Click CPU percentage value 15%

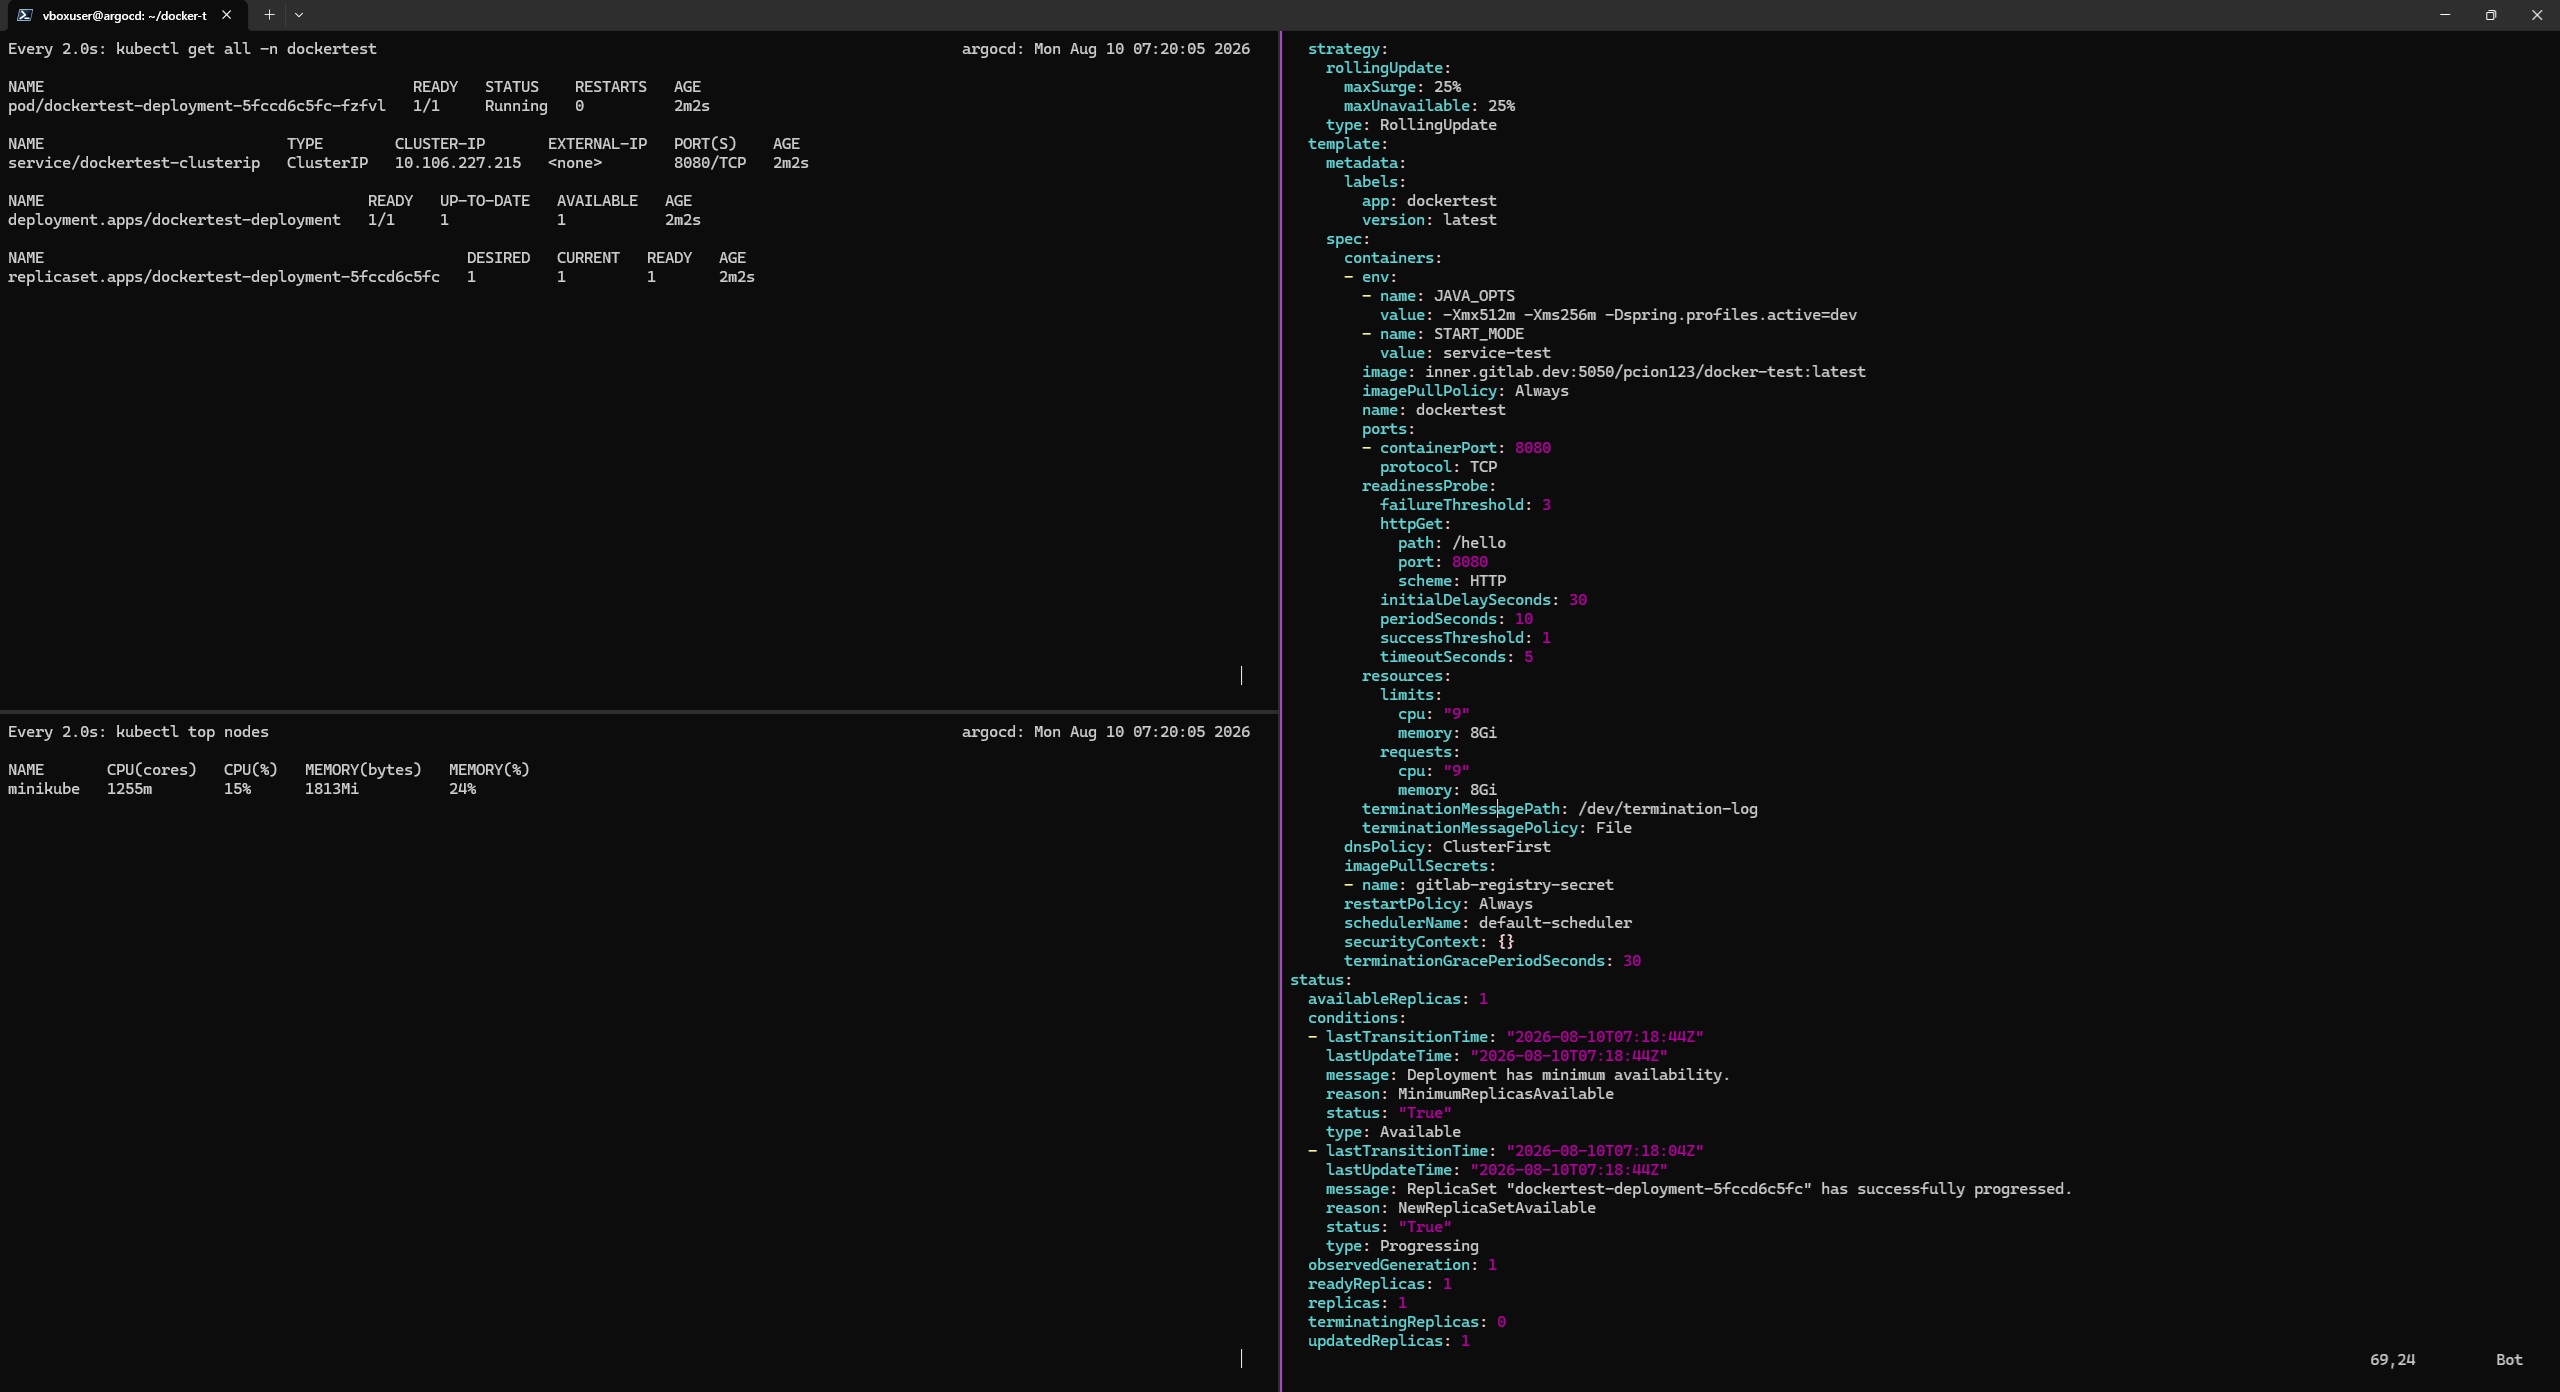[238, 789]
